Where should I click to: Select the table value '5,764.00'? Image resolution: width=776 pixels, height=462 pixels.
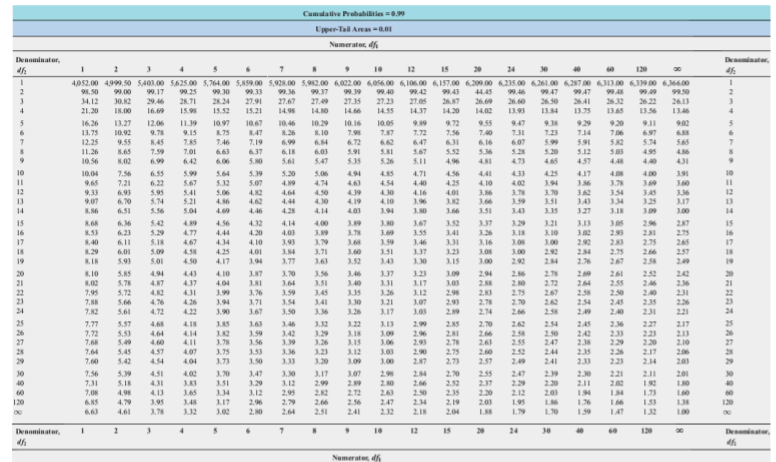[216, 83]
